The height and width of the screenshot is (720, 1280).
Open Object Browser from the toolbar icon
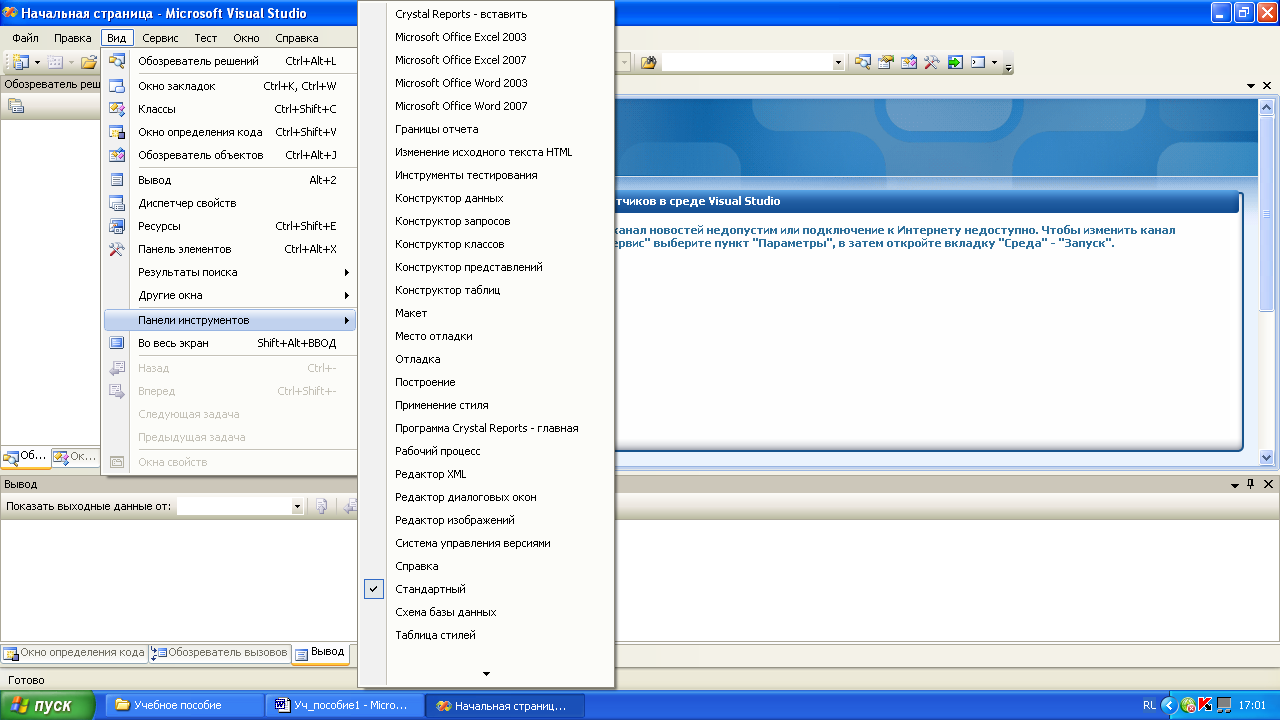[909, 62]
